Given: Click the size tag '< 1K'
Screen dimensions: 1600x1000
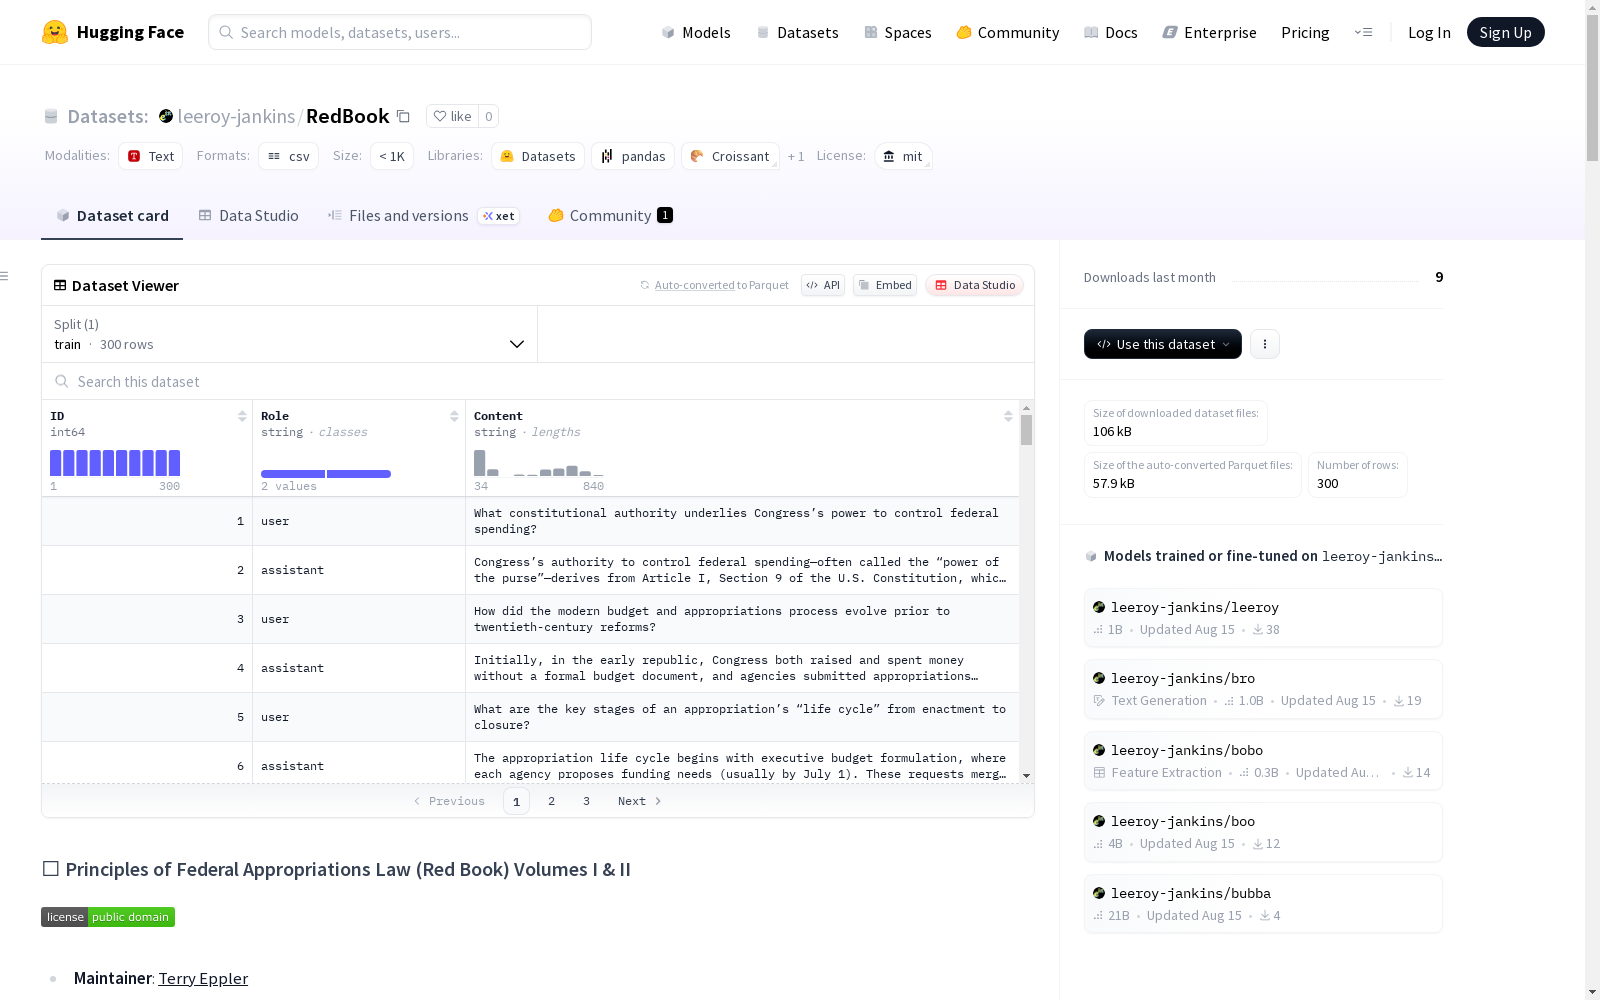Looking at the screenshot, I should click(x=392, y=156).
